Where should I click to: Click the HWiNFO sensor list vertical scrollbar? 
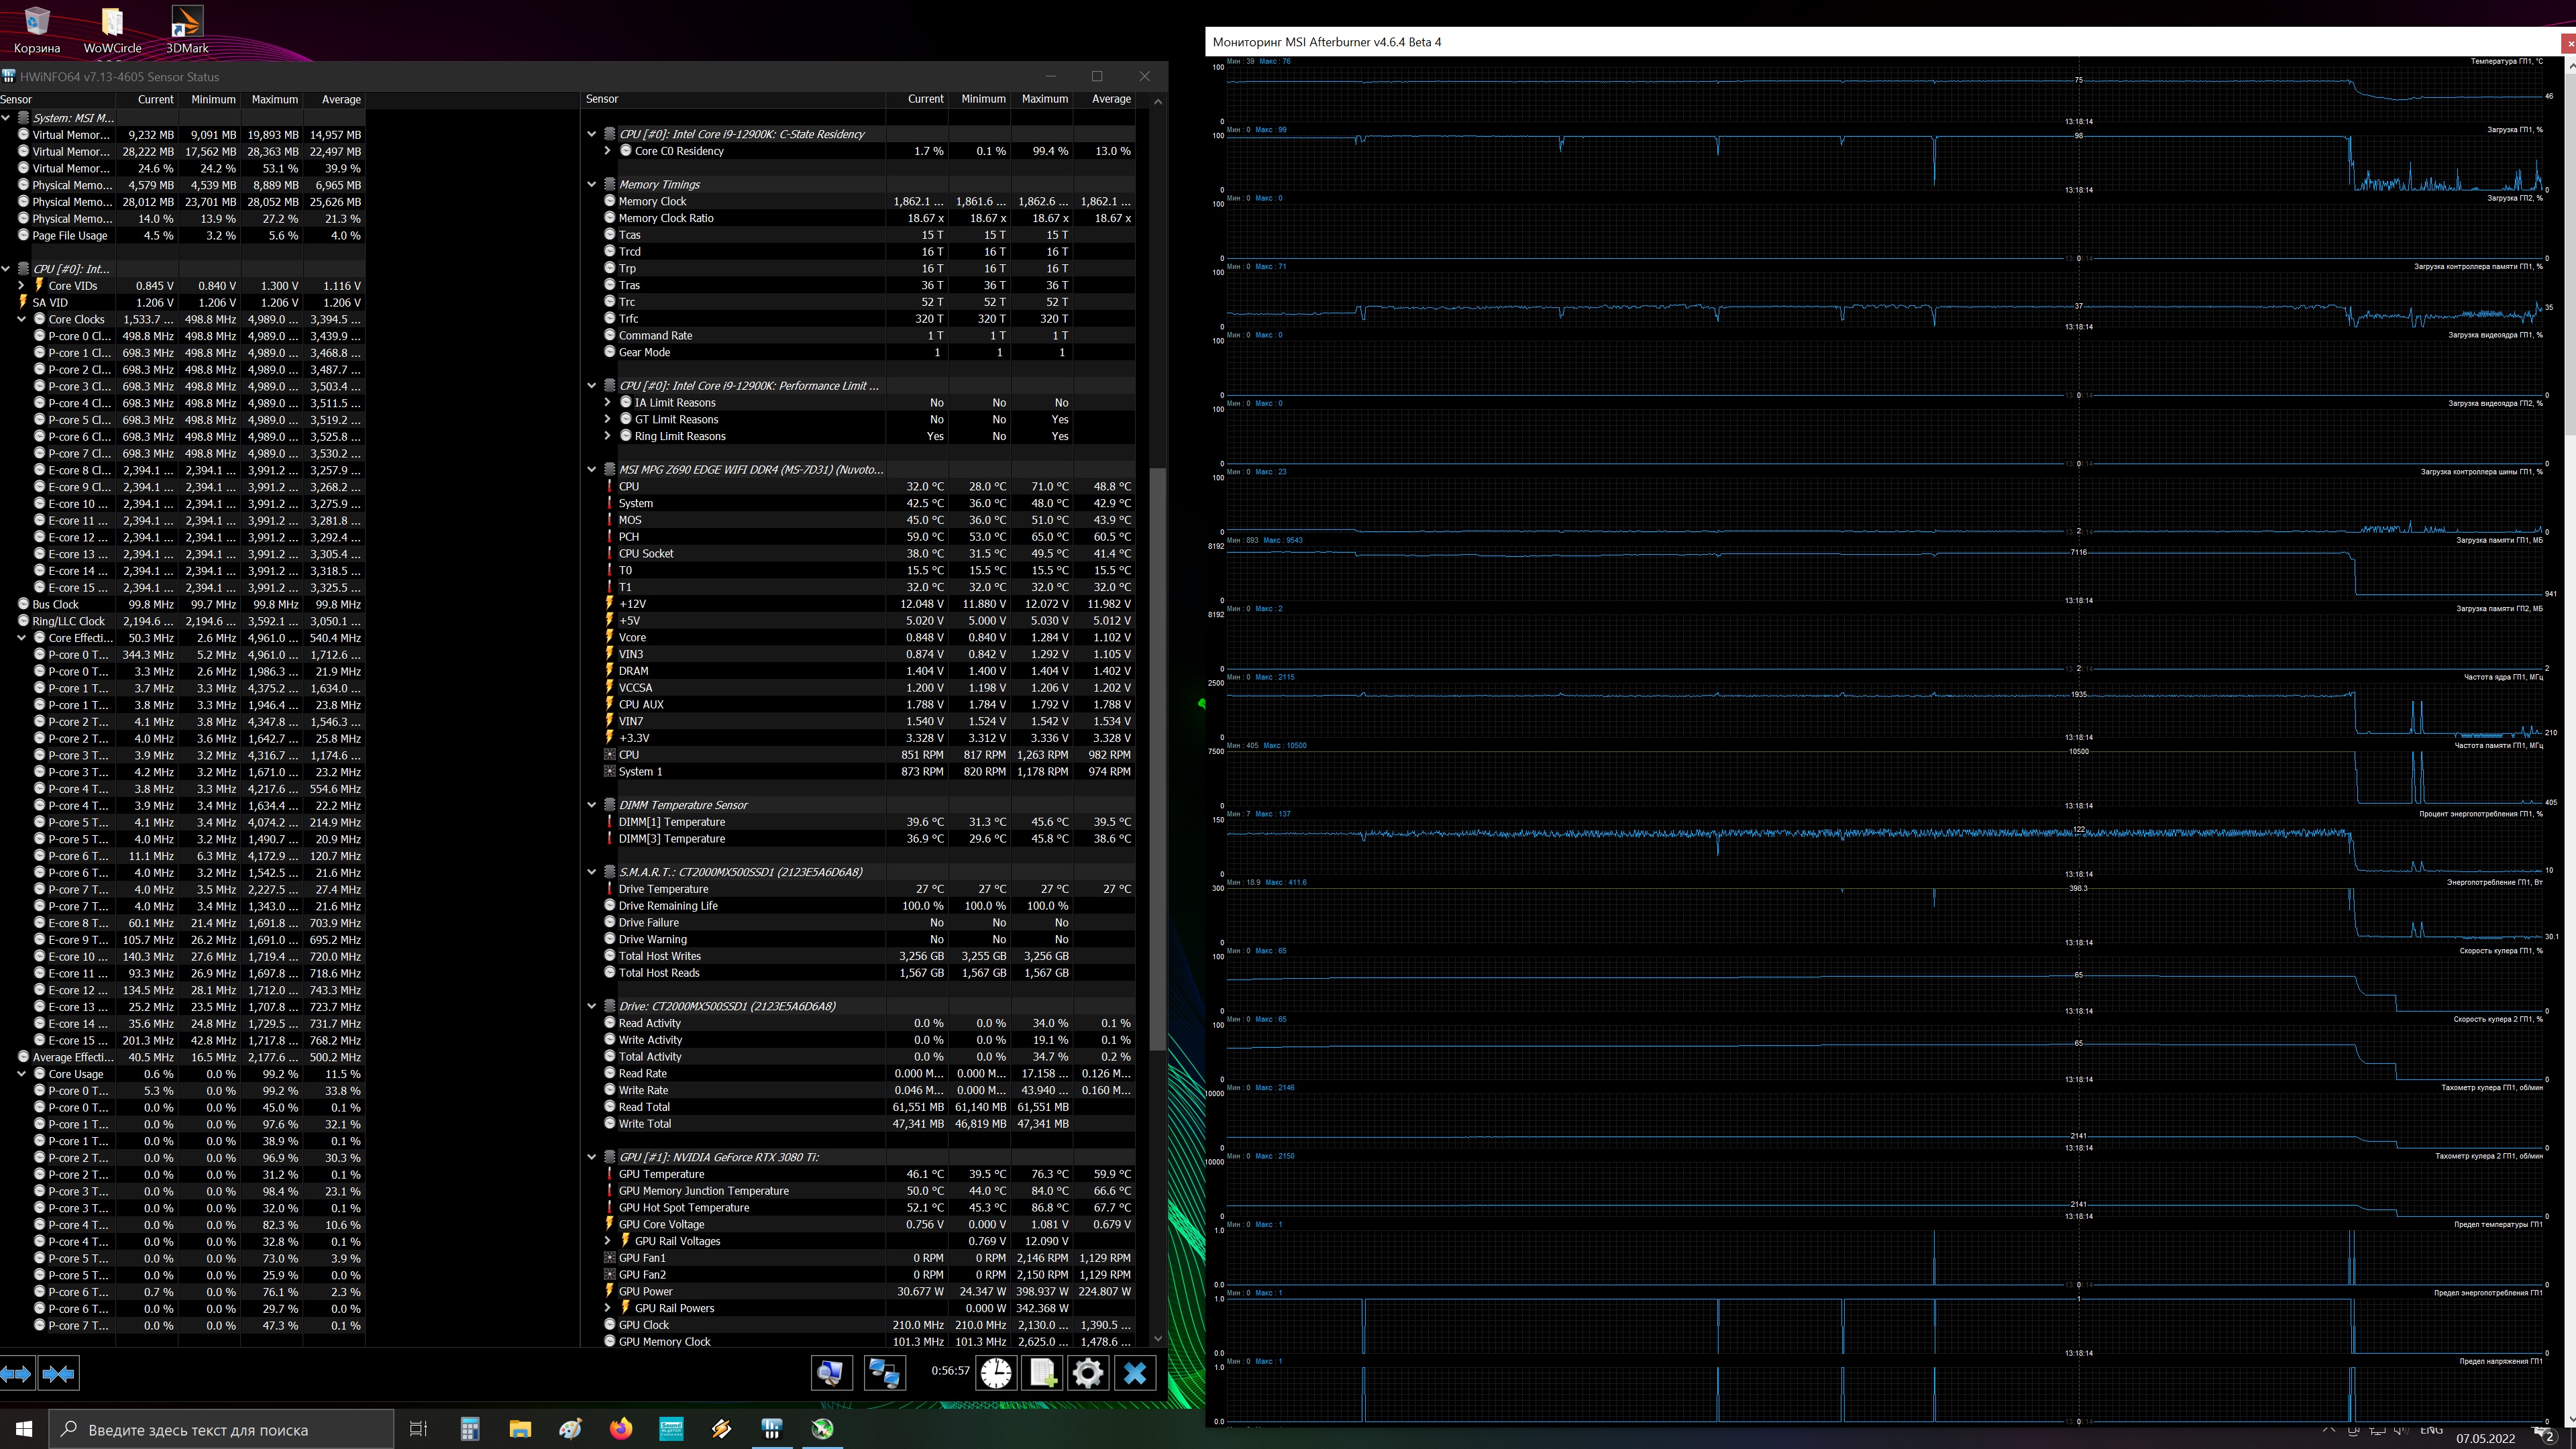pyautogui.click(x=1158, y=760)
